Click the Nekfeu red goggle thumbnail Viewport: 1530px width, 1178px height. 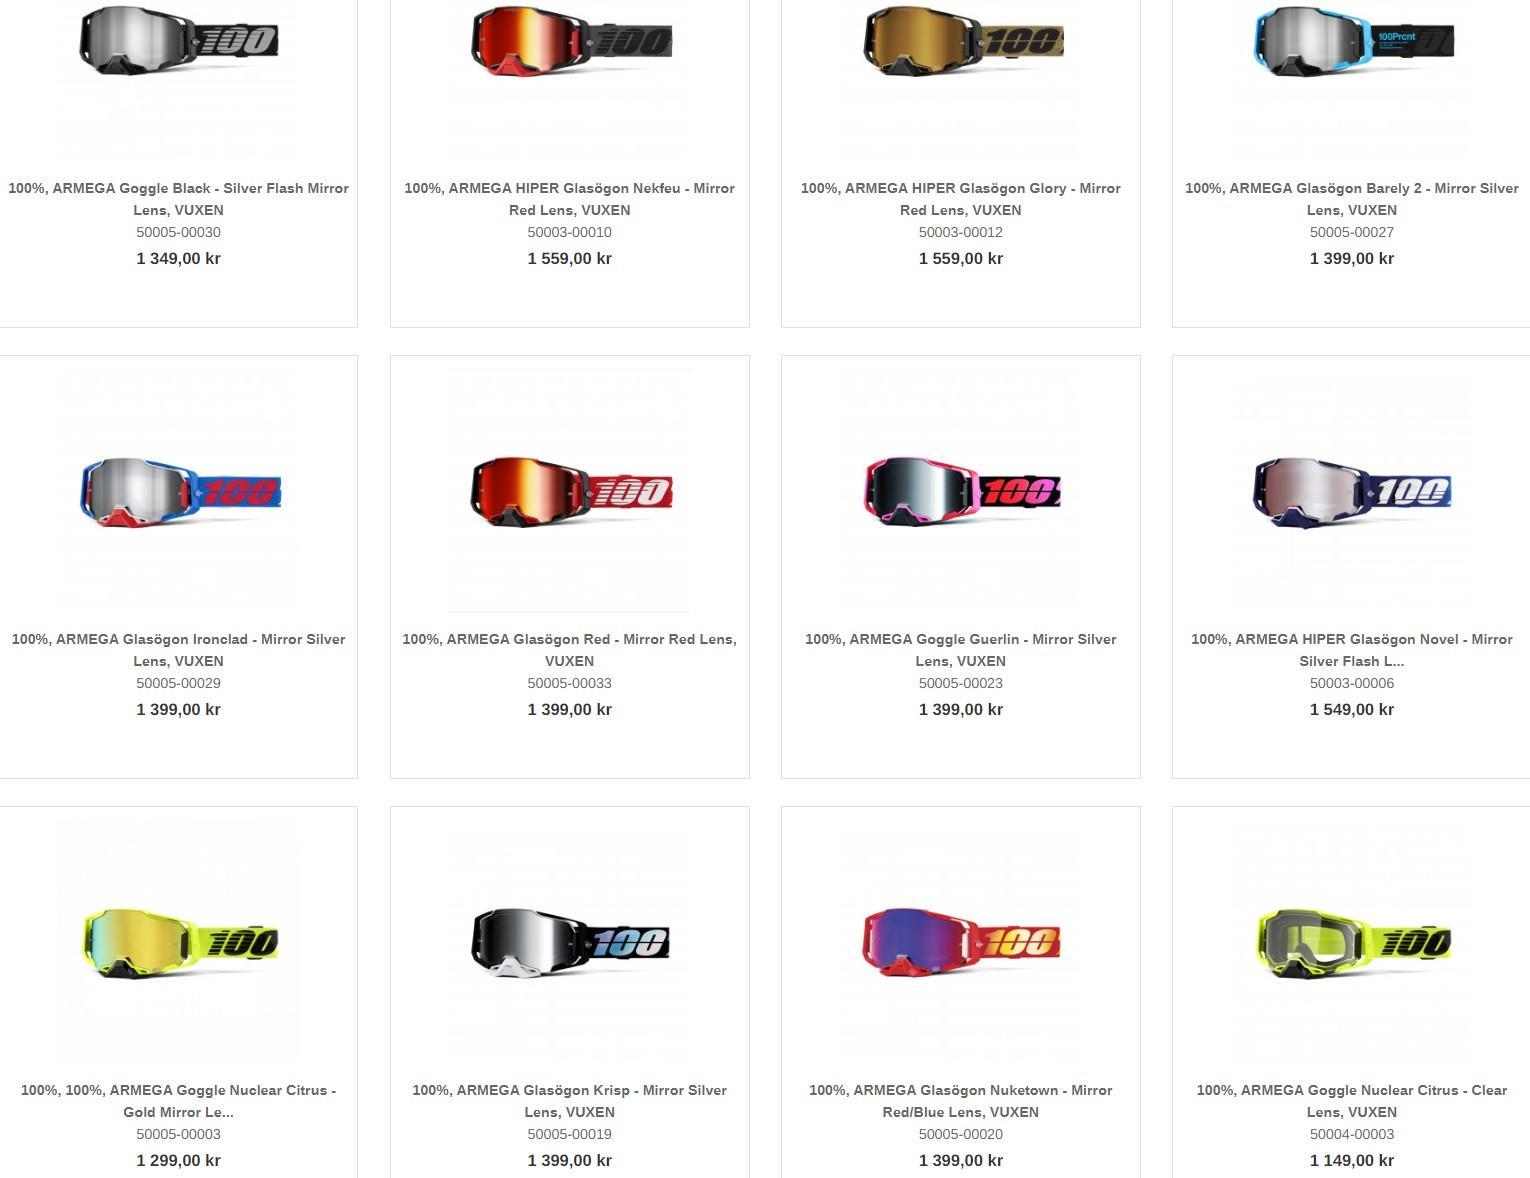(571, 40)
